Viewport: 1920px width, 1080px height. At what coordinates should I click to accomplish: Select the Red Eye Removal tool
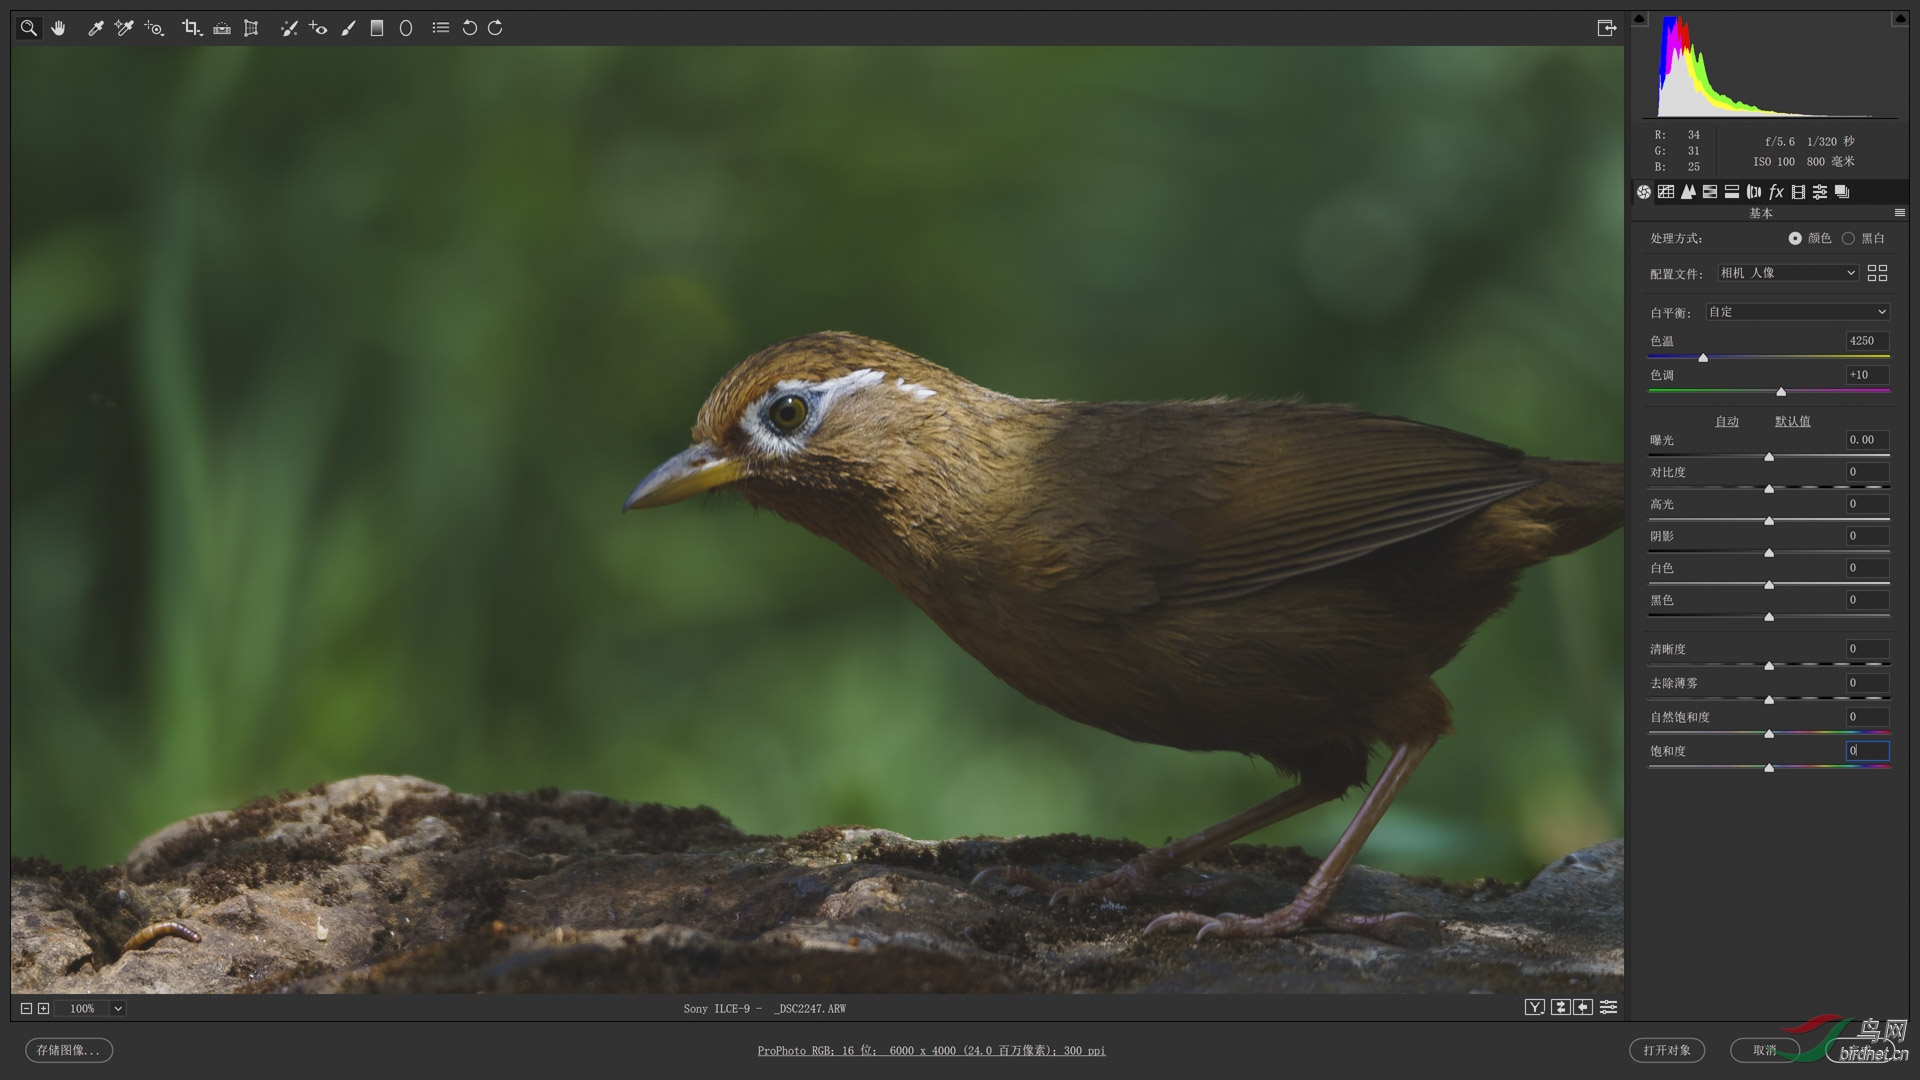tap(318, 28)
